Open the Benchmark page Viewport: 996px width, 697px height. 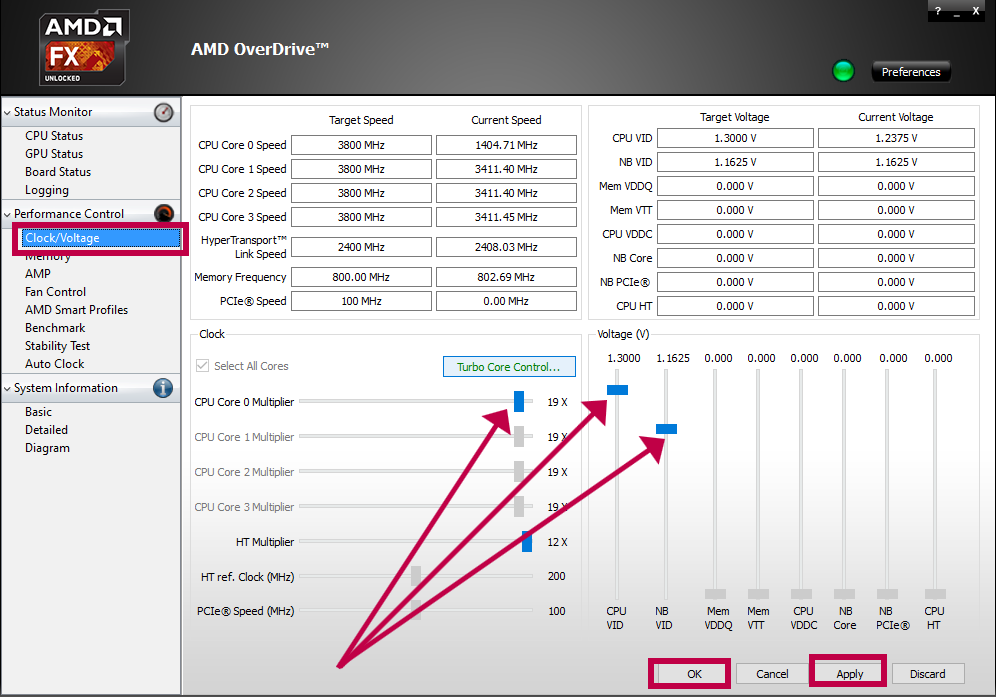click(x=55, y=328)
